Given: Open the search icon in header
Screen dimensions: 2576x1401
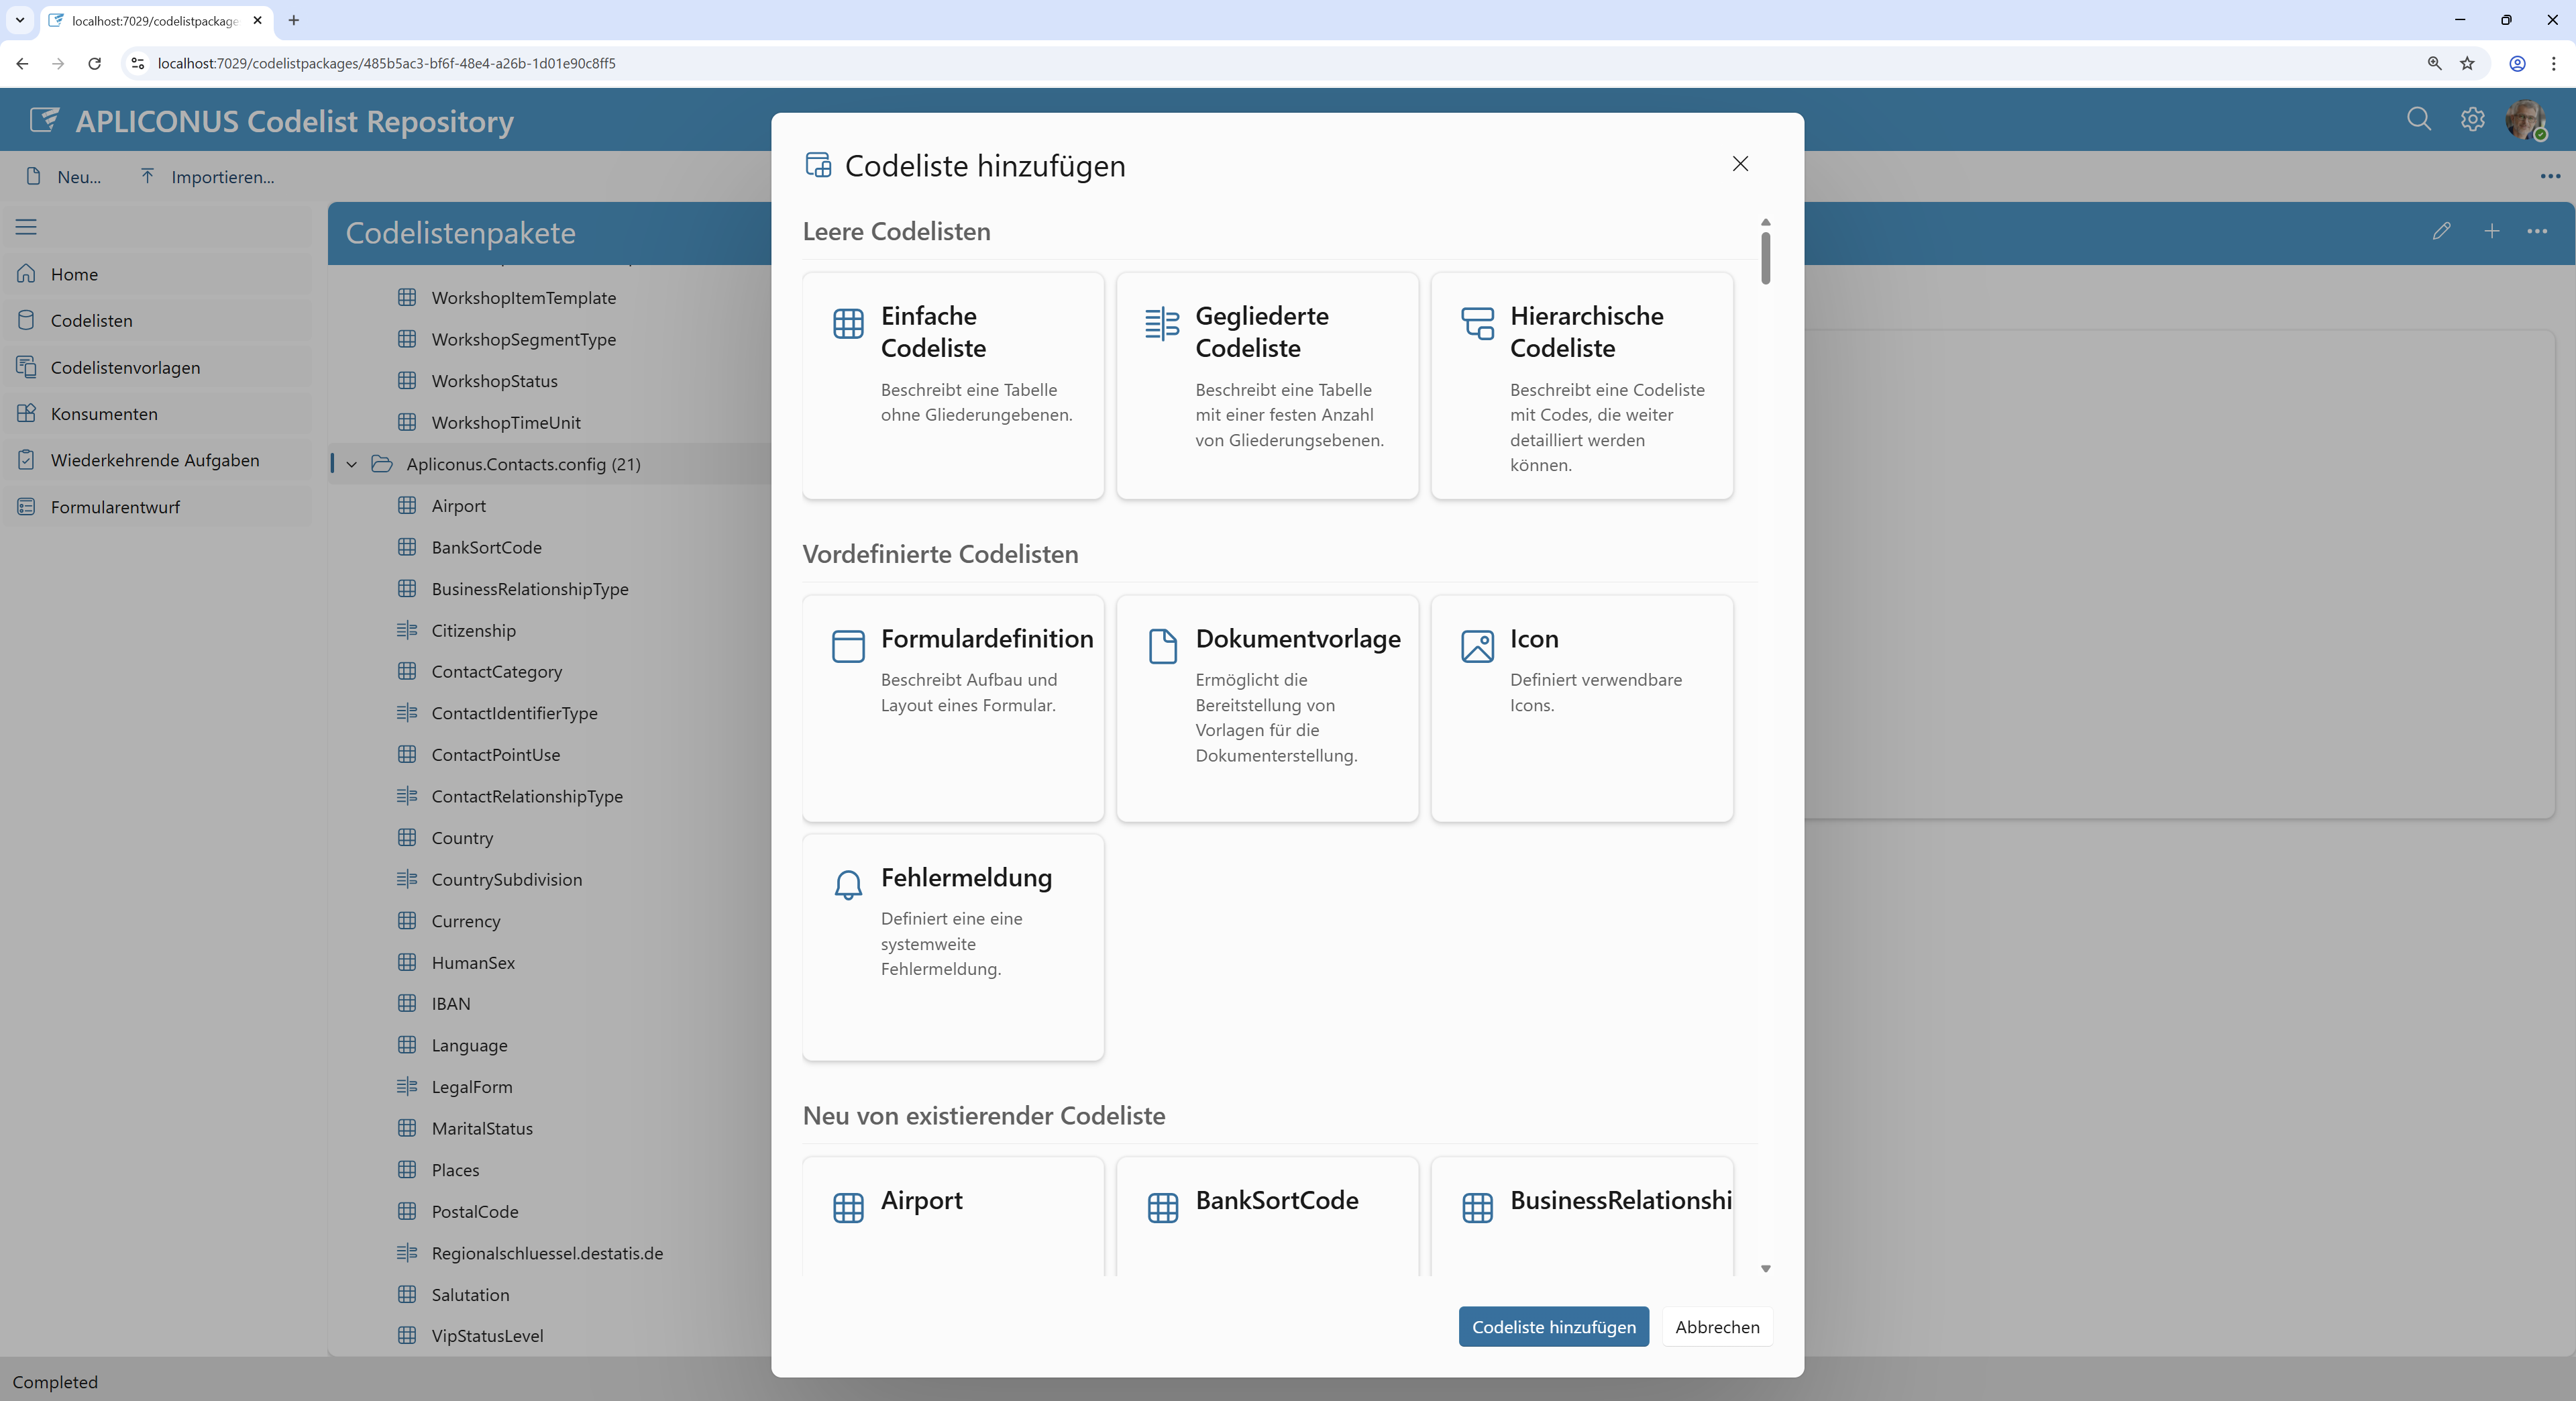Looking at the screenshot, I should click(x=2419, y=119).
